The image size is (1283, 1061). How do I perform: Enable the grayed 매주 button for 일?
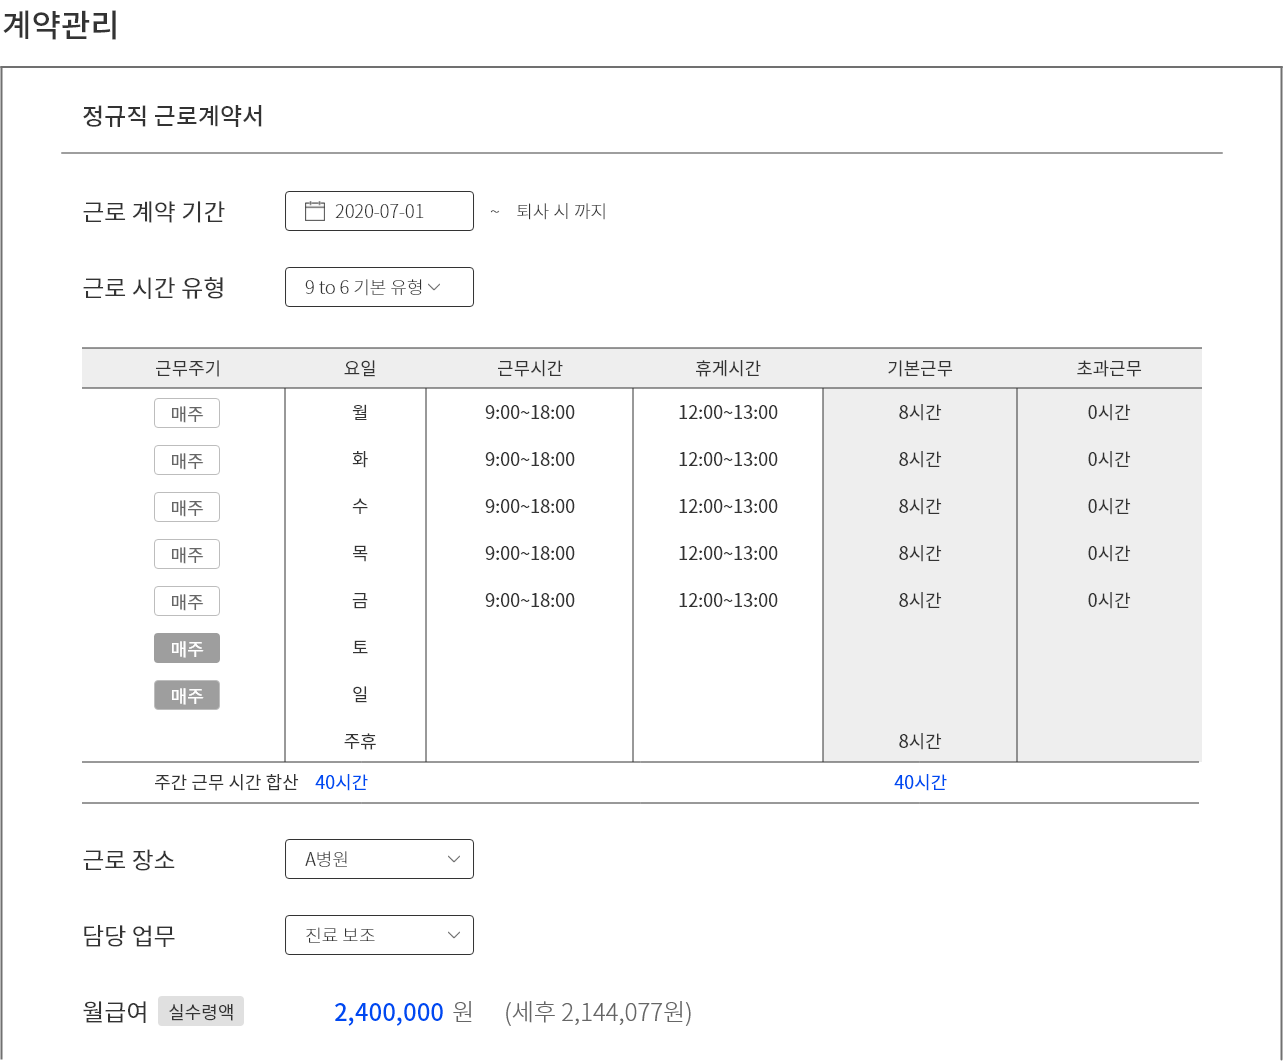tap(187, 695)
